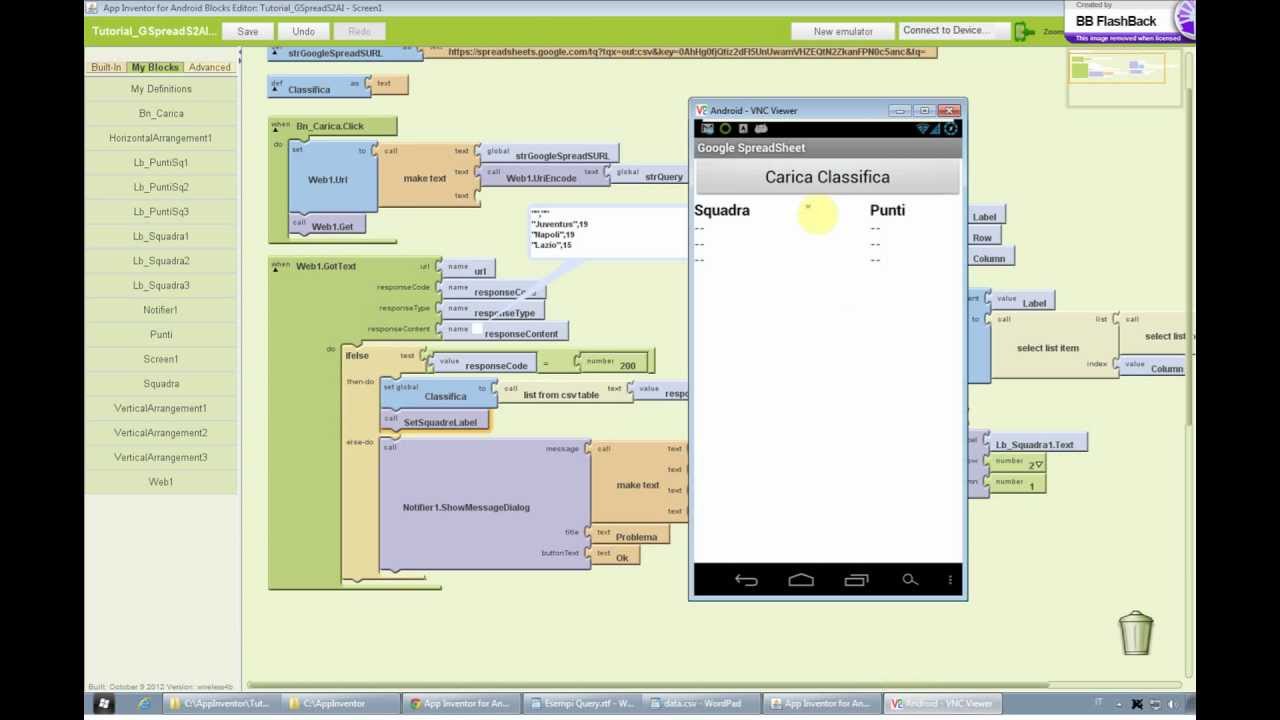
Task: Select the Web1.Get call block
Action: [x=328, y=226]
